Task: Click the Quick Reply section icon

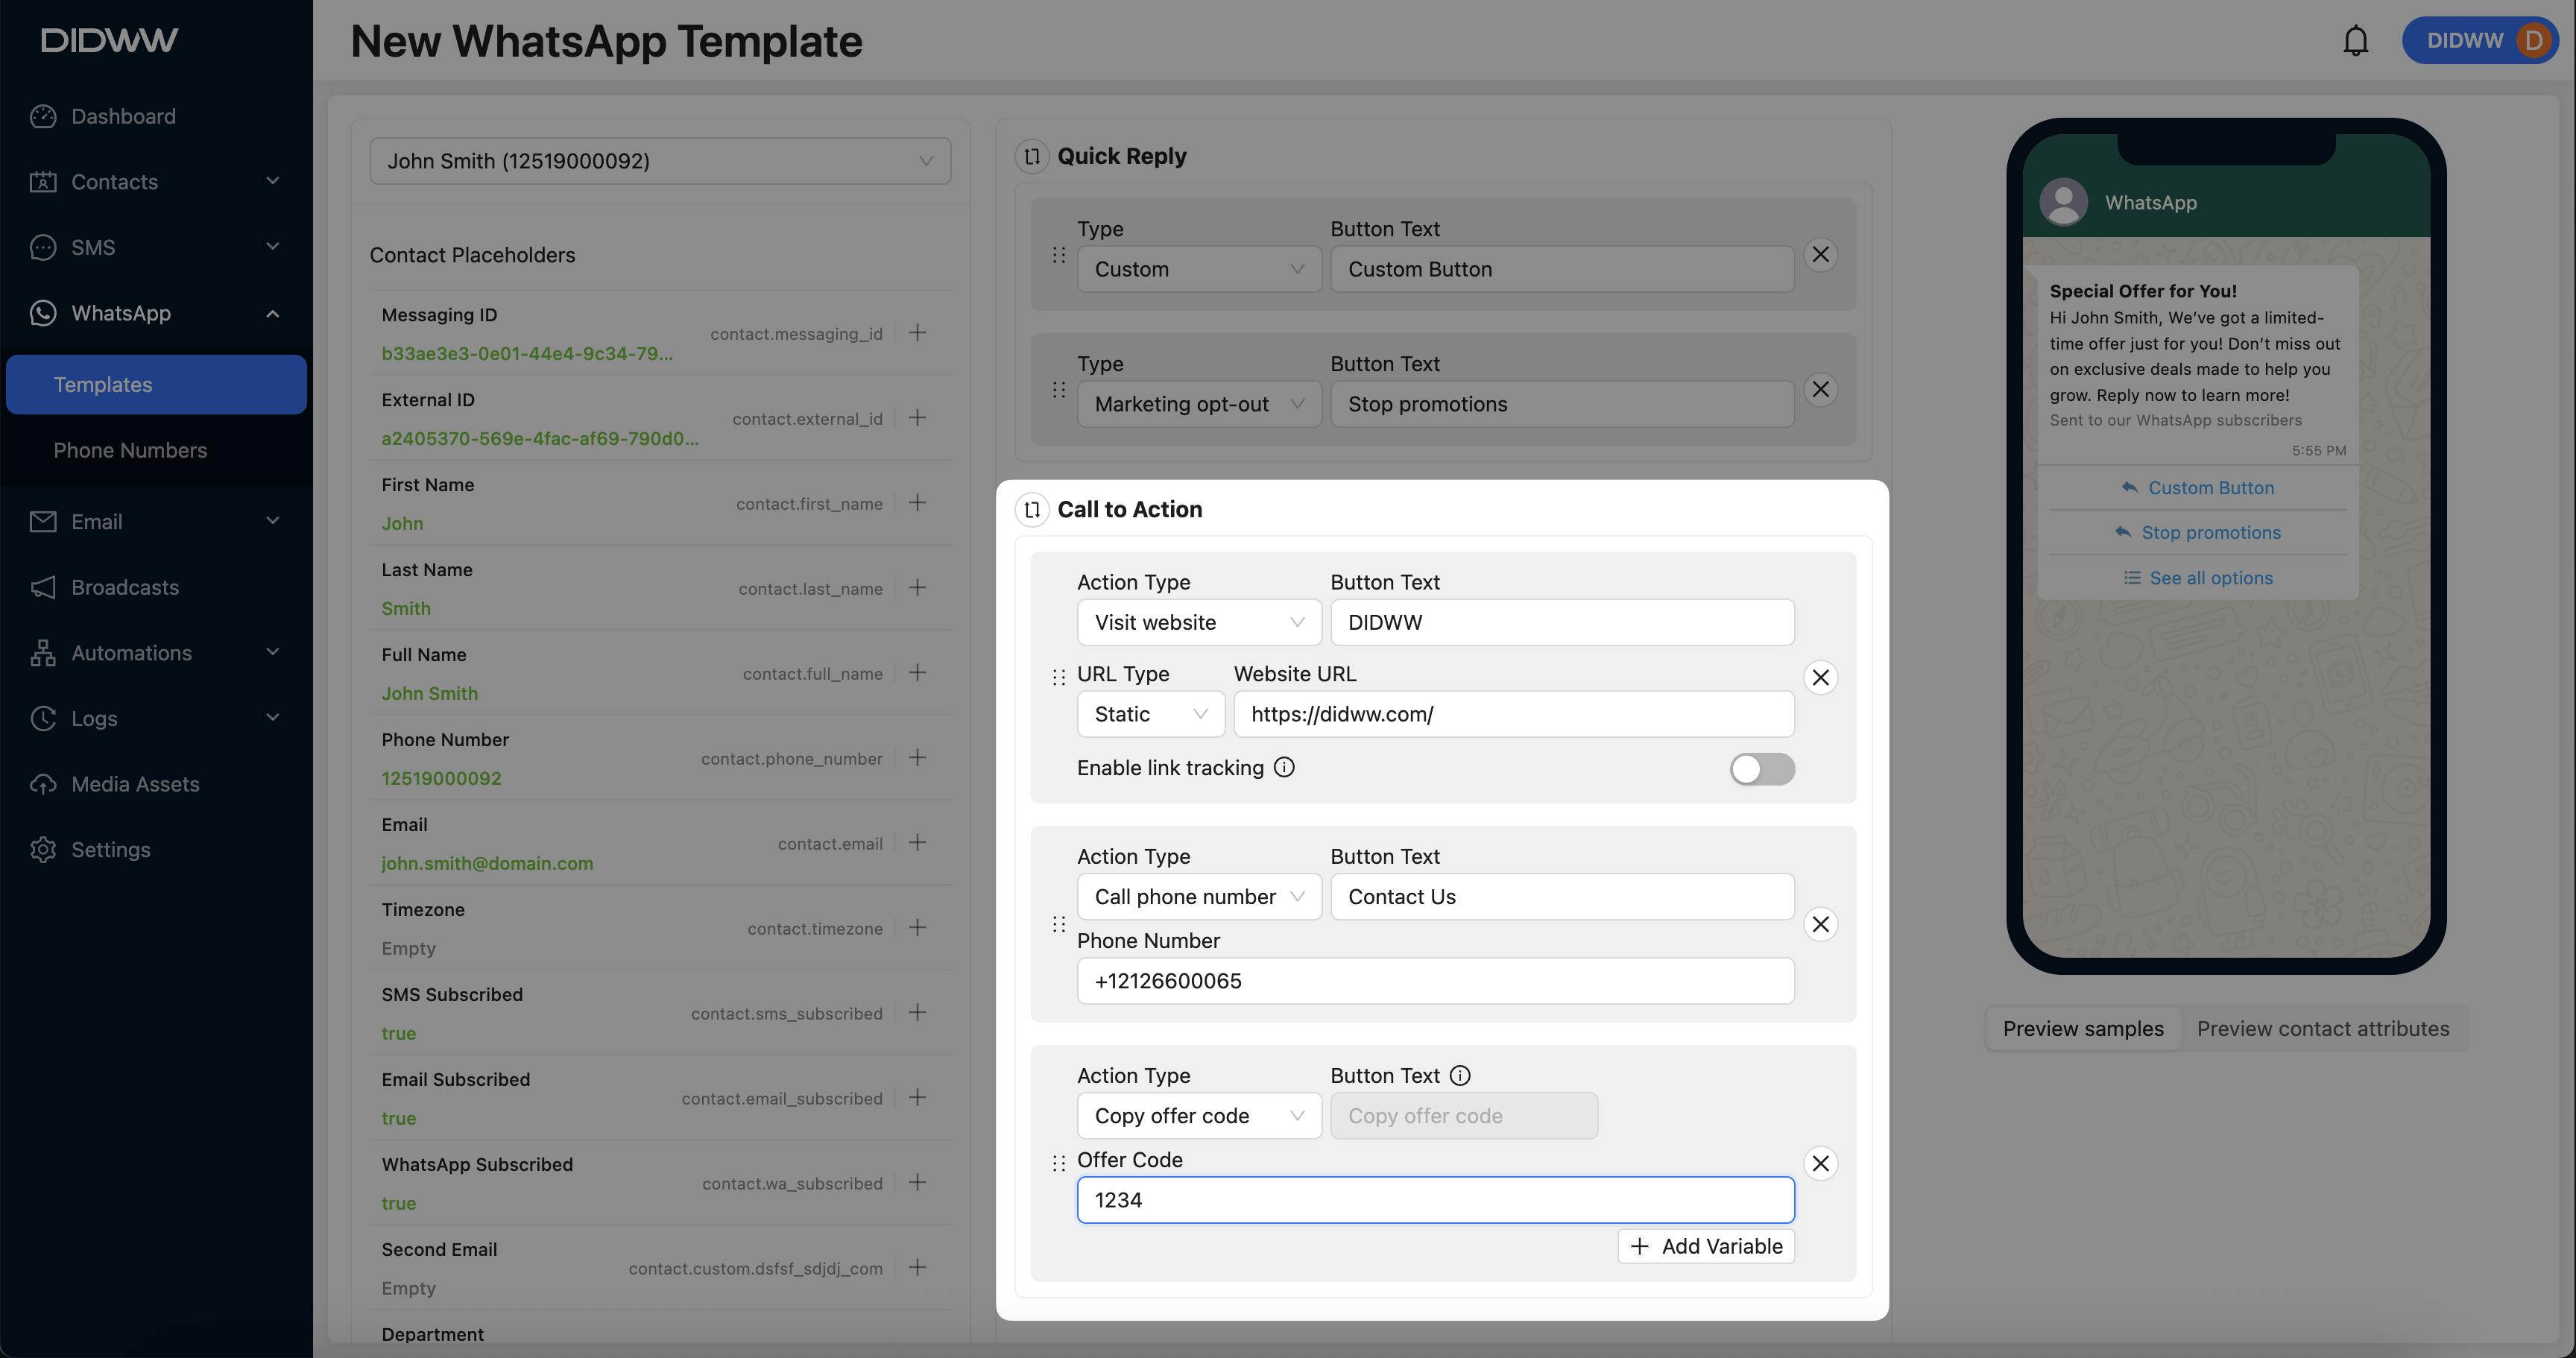Action: [1032, 156]
